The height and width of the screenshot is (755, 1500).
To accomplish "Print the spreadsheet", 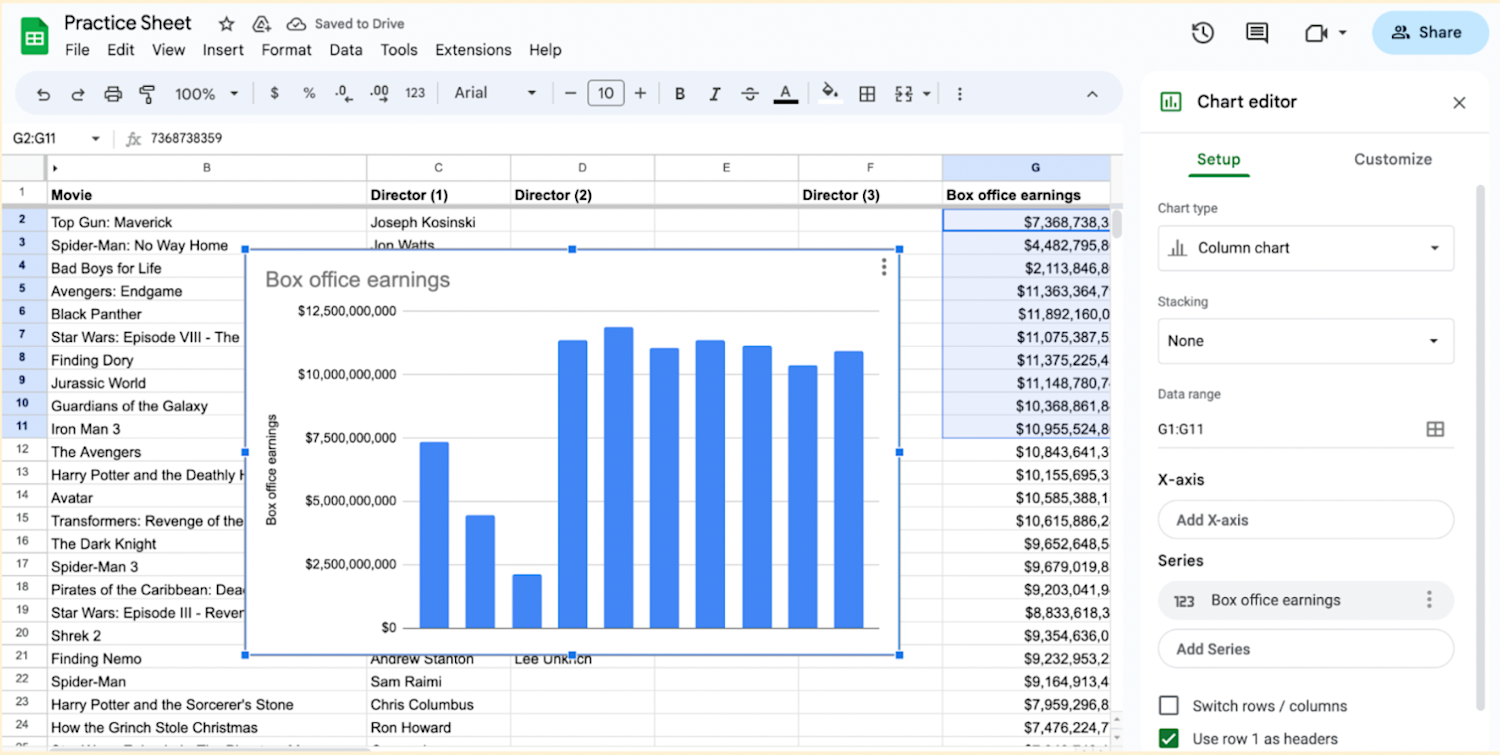I will coord(113,94).
